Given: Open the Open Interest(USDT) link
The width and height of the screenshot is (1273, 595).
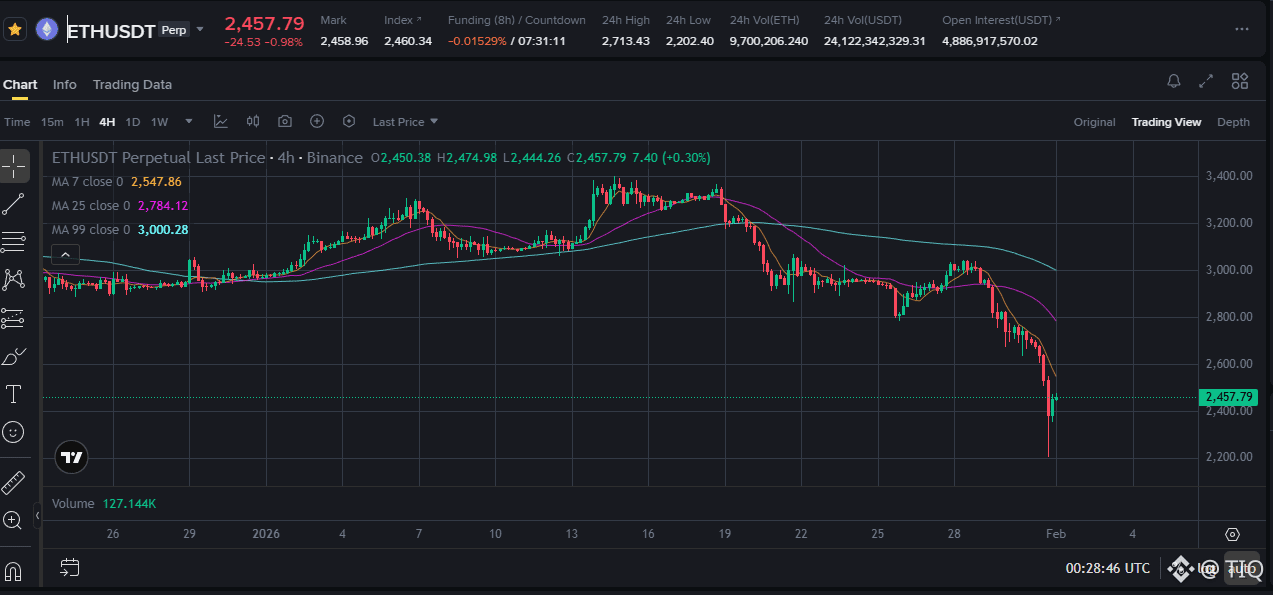Looking at the screenshot, I should [x=1001, y=20].
